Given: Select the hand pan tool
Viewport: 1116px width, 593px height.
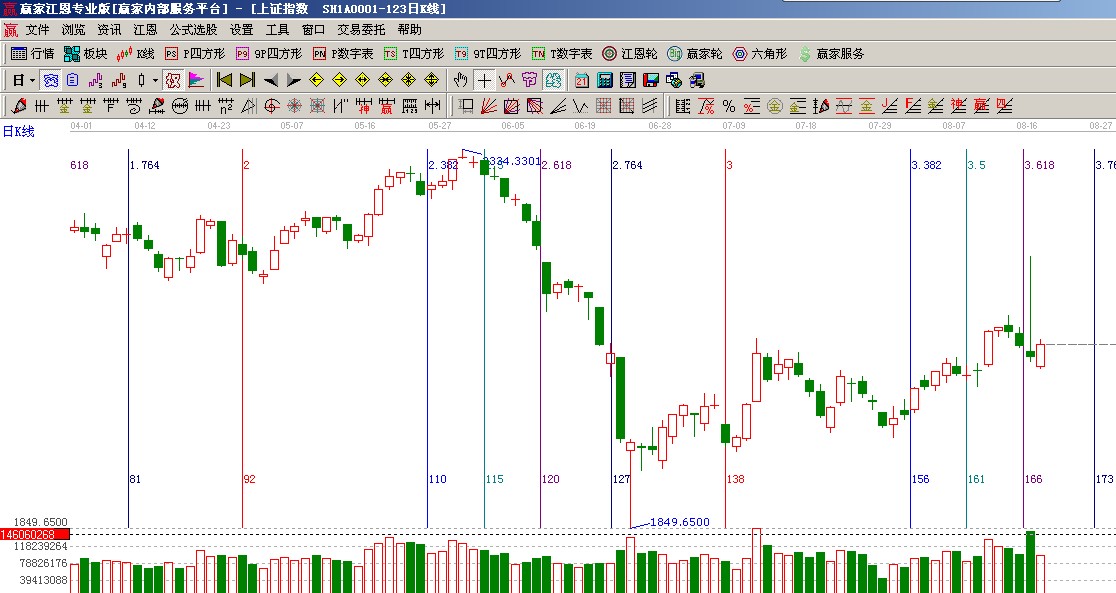Looking at the screenshot, I should click(460, 80).
